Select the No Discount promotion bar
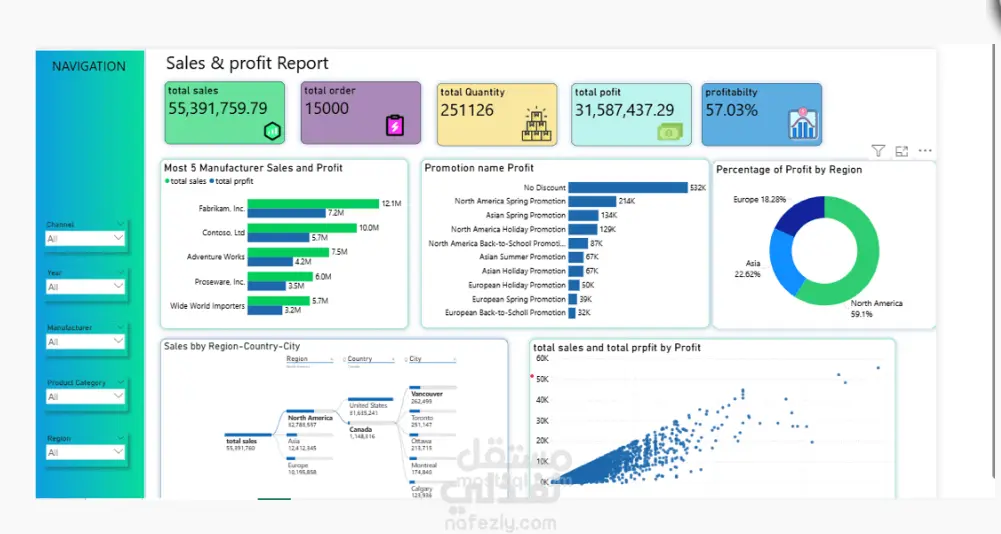Image resolution: width=1001 pixels, height=534 pixels. click(x=628, y=187)
